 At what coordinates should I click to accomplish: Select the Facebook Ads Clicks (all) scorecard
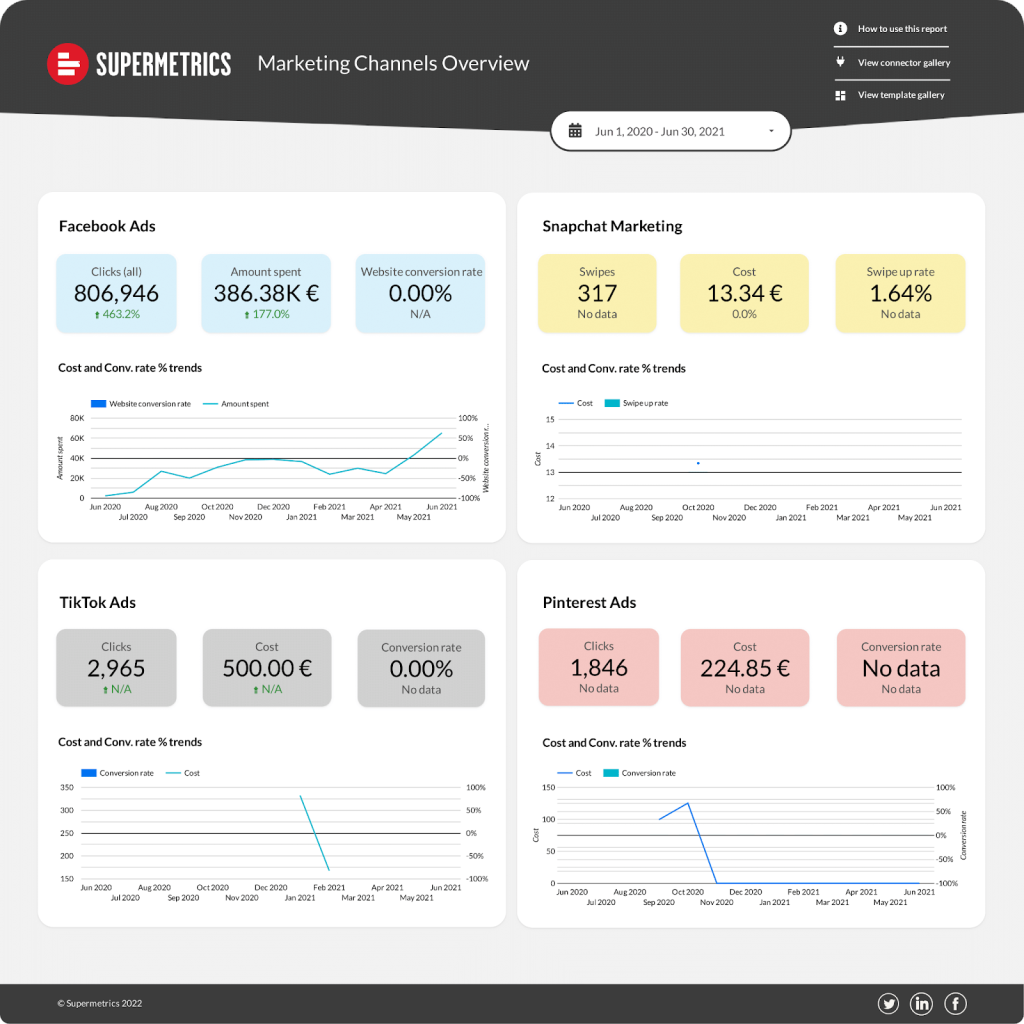point(116,293)
